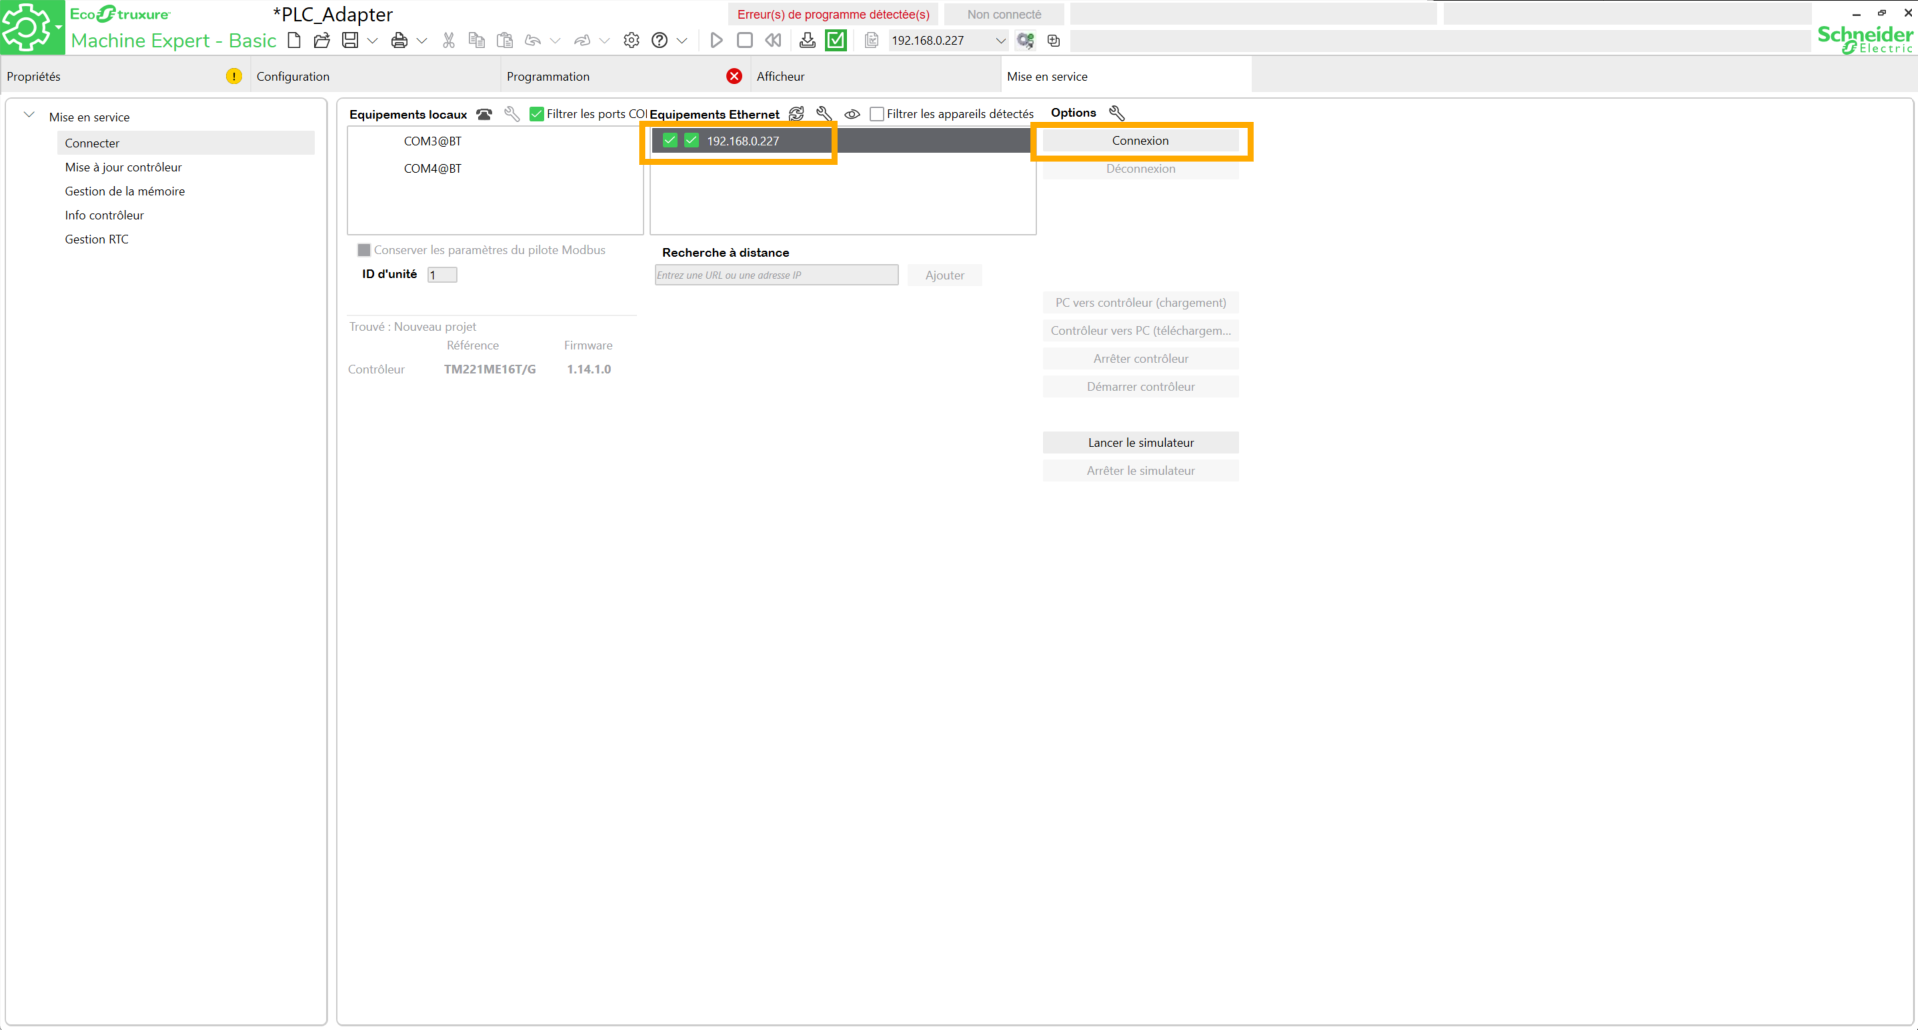This screenshot has width=1918, height=1030.
Task: Toggle the eye icon for Ethernet devices
Action: 852,114
